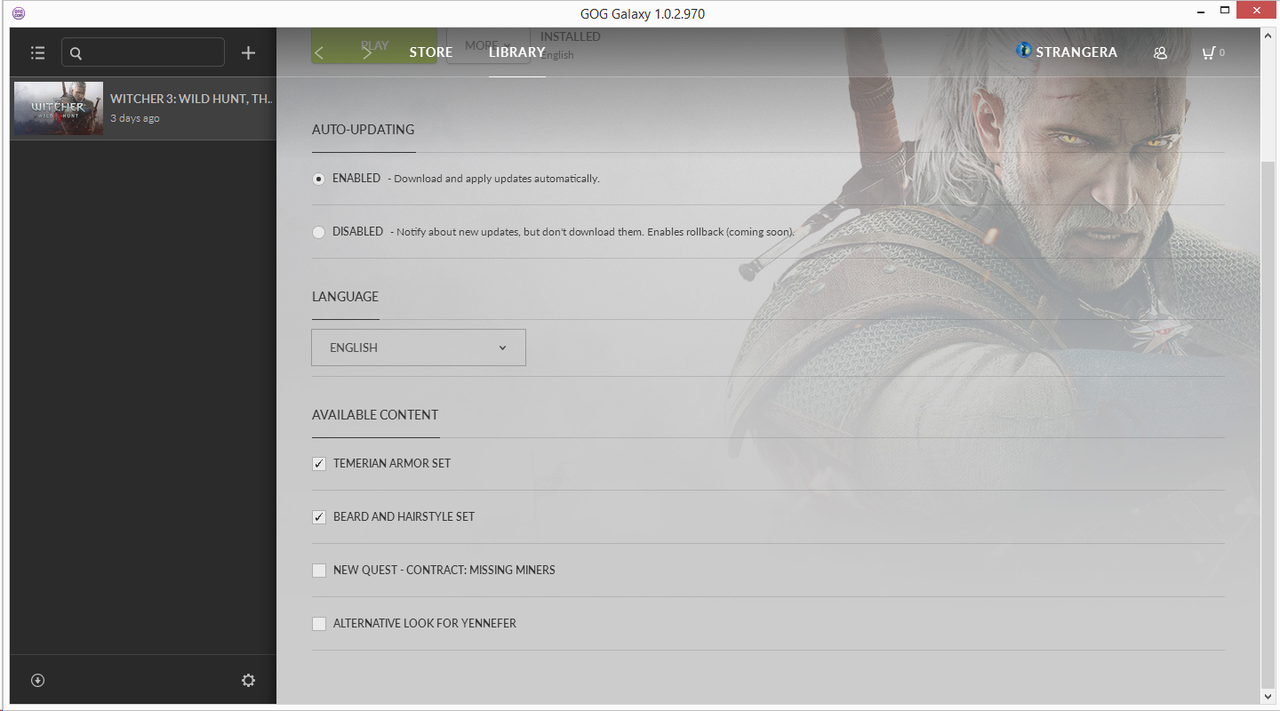Select the Enabled auto-updating radio button
Image resolution: width=1280 pixels, height=711 pixels.
pos(319,179)
